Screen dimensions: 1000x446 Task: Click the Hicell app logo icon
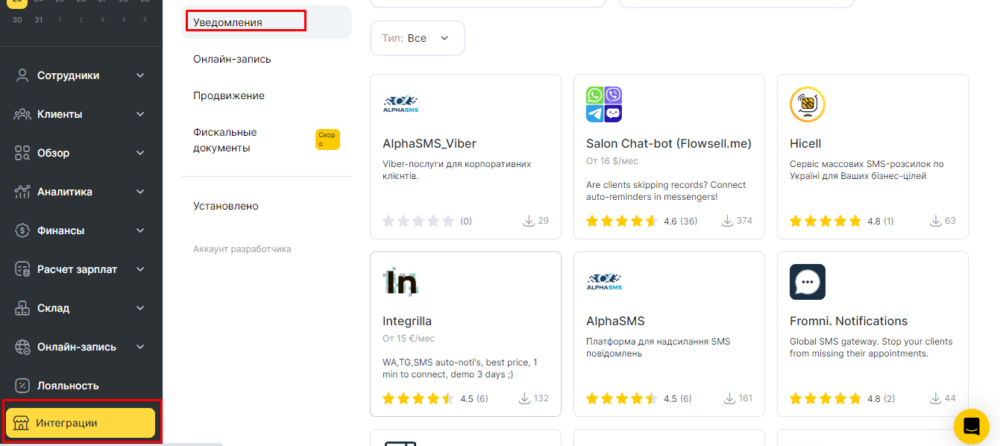click(807, 104)
